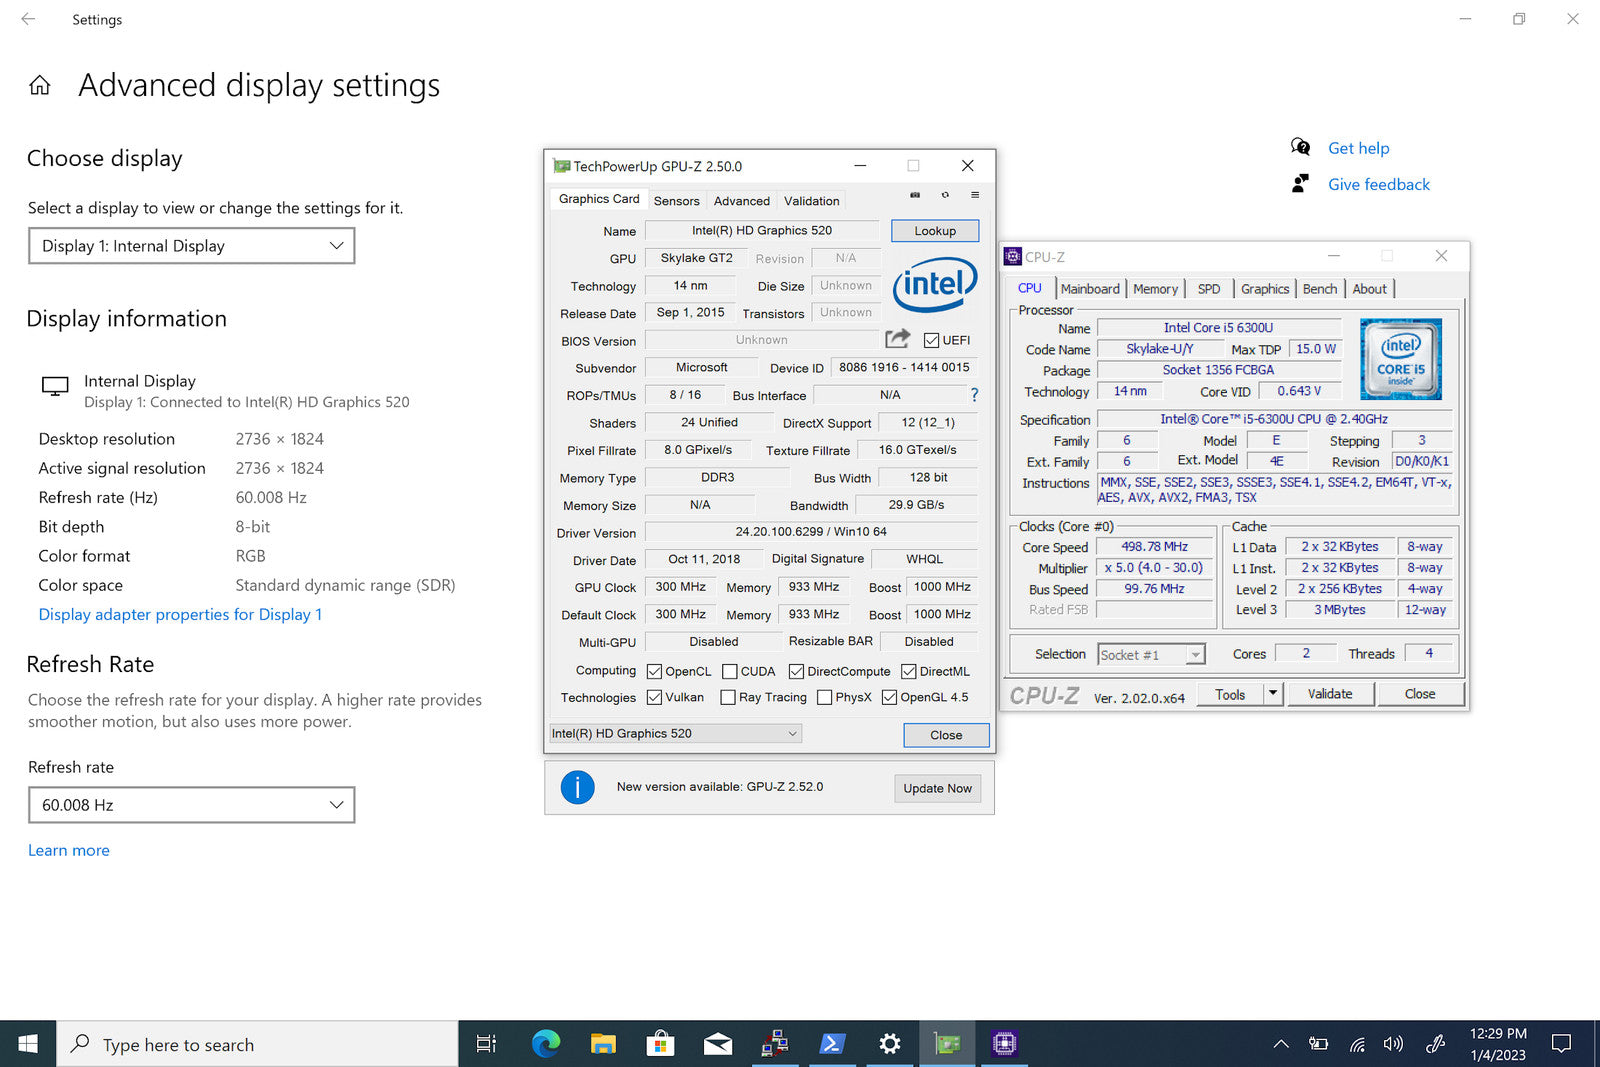Open the Mail app from the taskbar
The width and height of the screenshot is (1600, 1067).
718,1044
